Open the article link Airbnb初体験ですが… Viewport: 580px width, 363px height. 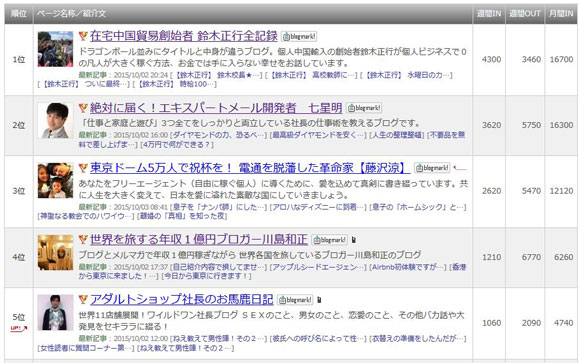[407, 267]
